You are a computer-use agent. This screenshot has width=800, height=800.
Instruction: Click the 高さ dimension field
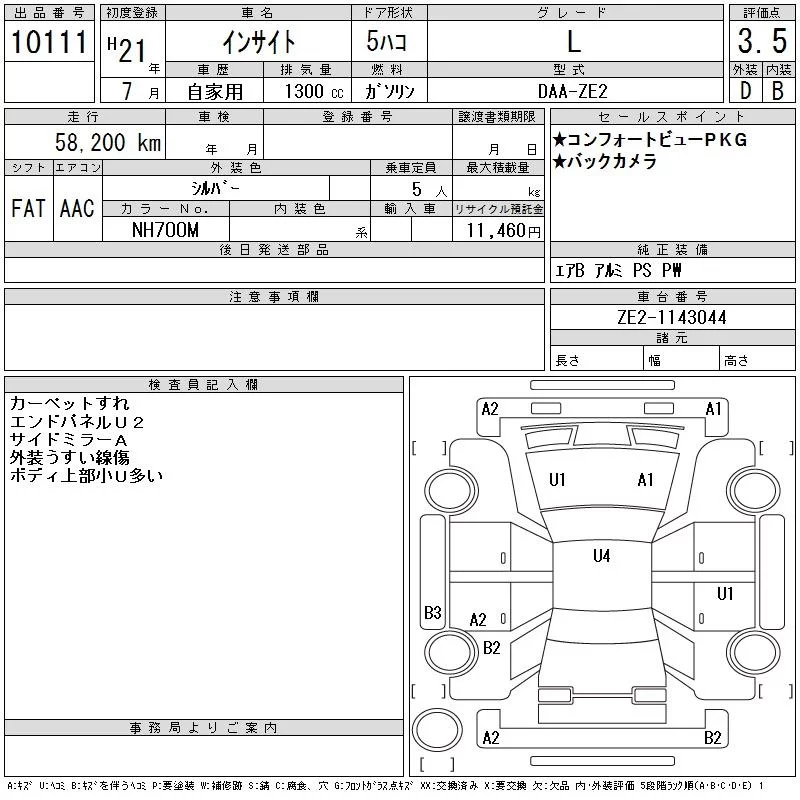758,359
